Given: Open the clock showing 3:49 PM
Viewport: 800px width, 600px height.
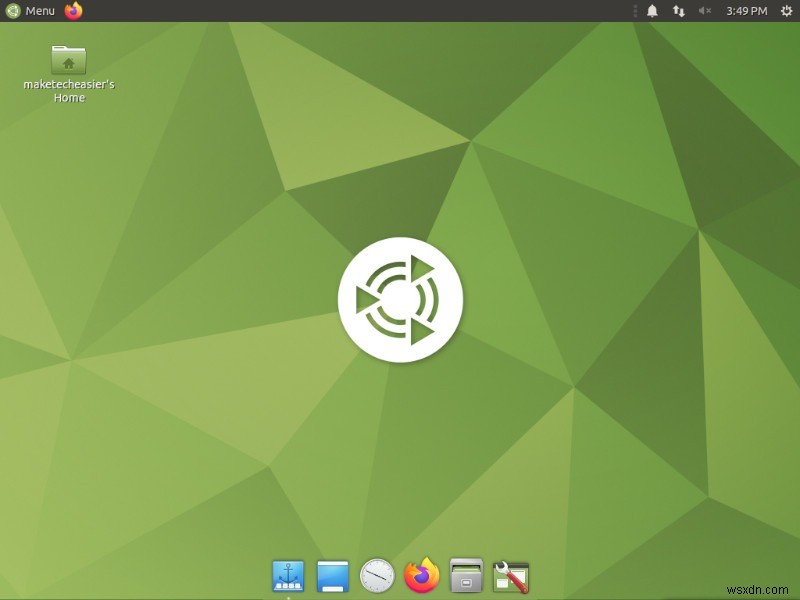Looking at the screenshot, I should click(x=746, y=11).
